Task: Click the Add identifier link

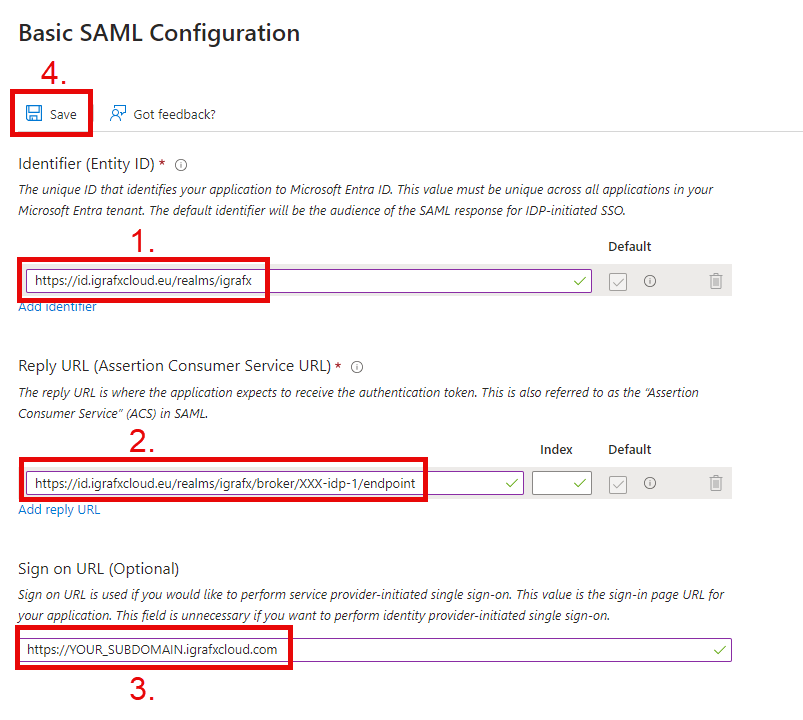Action: click(x=57, y=307)
